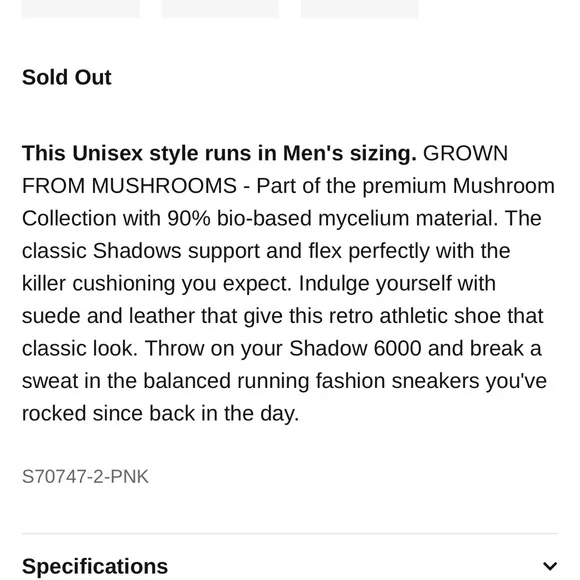
Task: Select the third gray option box at top
Action: click(360, 9)
